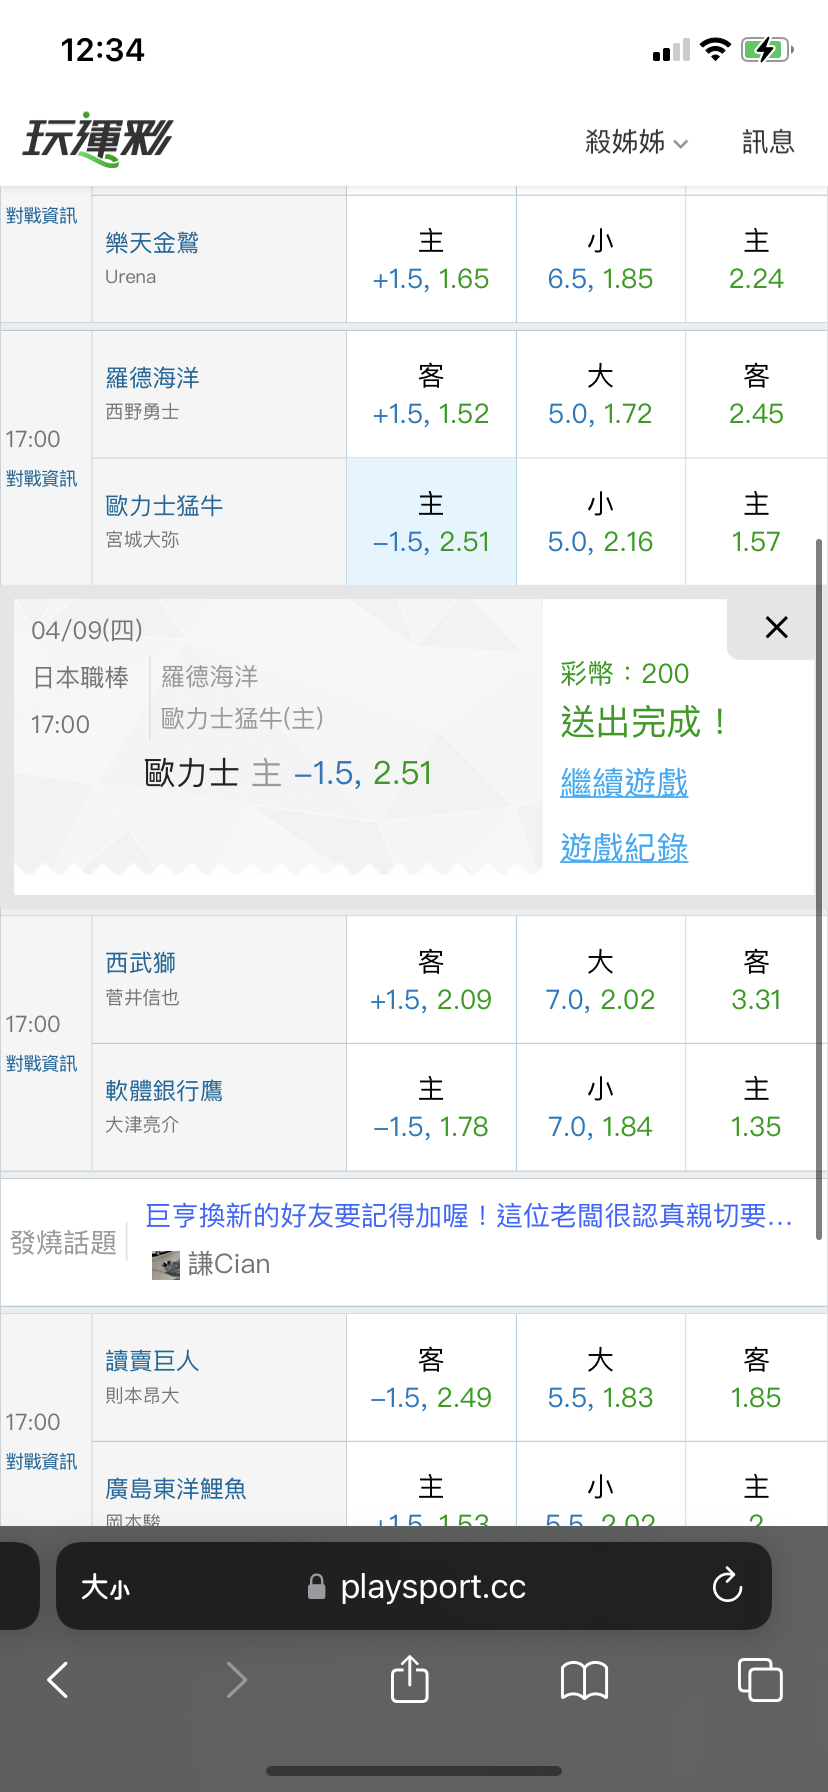
Task: Open the 巨亨換新 hot topic post
Action: [468, 1216]
